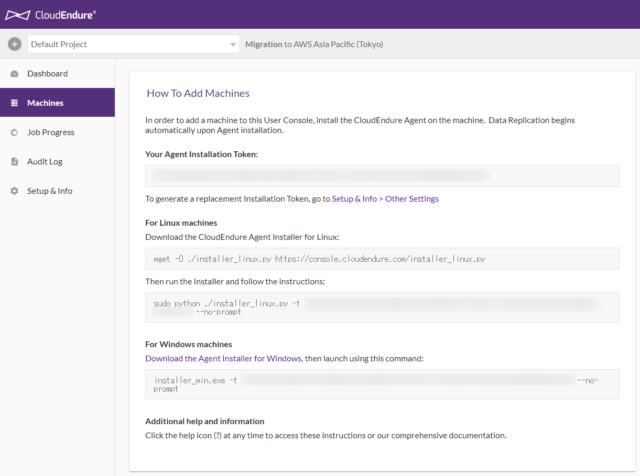Click the project dropdown arrow
This screenshot has height=476, width=640.
tap(233, 44)
